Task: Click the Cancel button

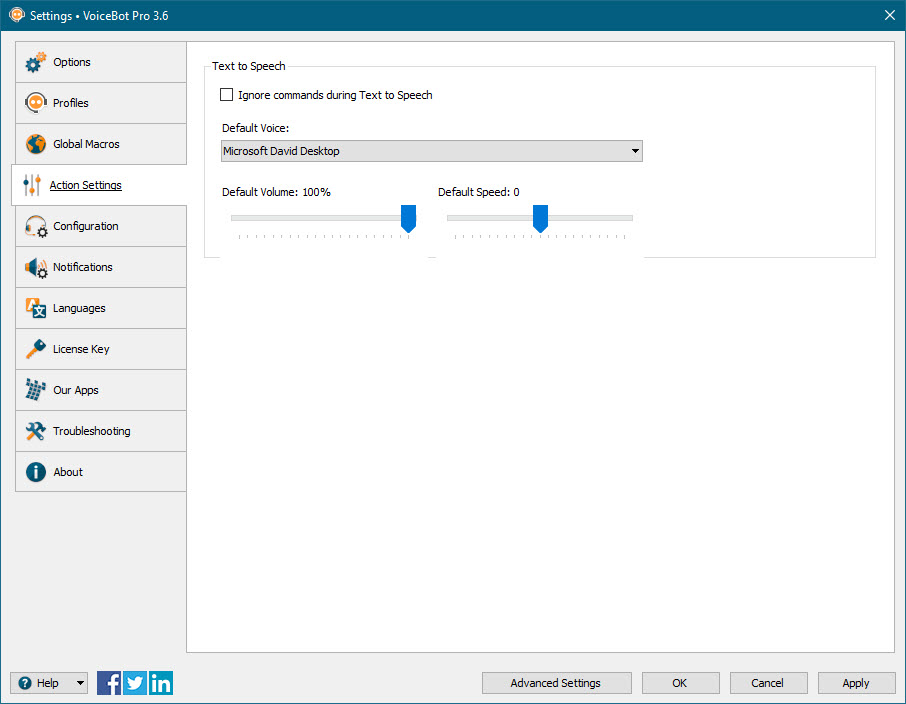Action: click(768, 683)
